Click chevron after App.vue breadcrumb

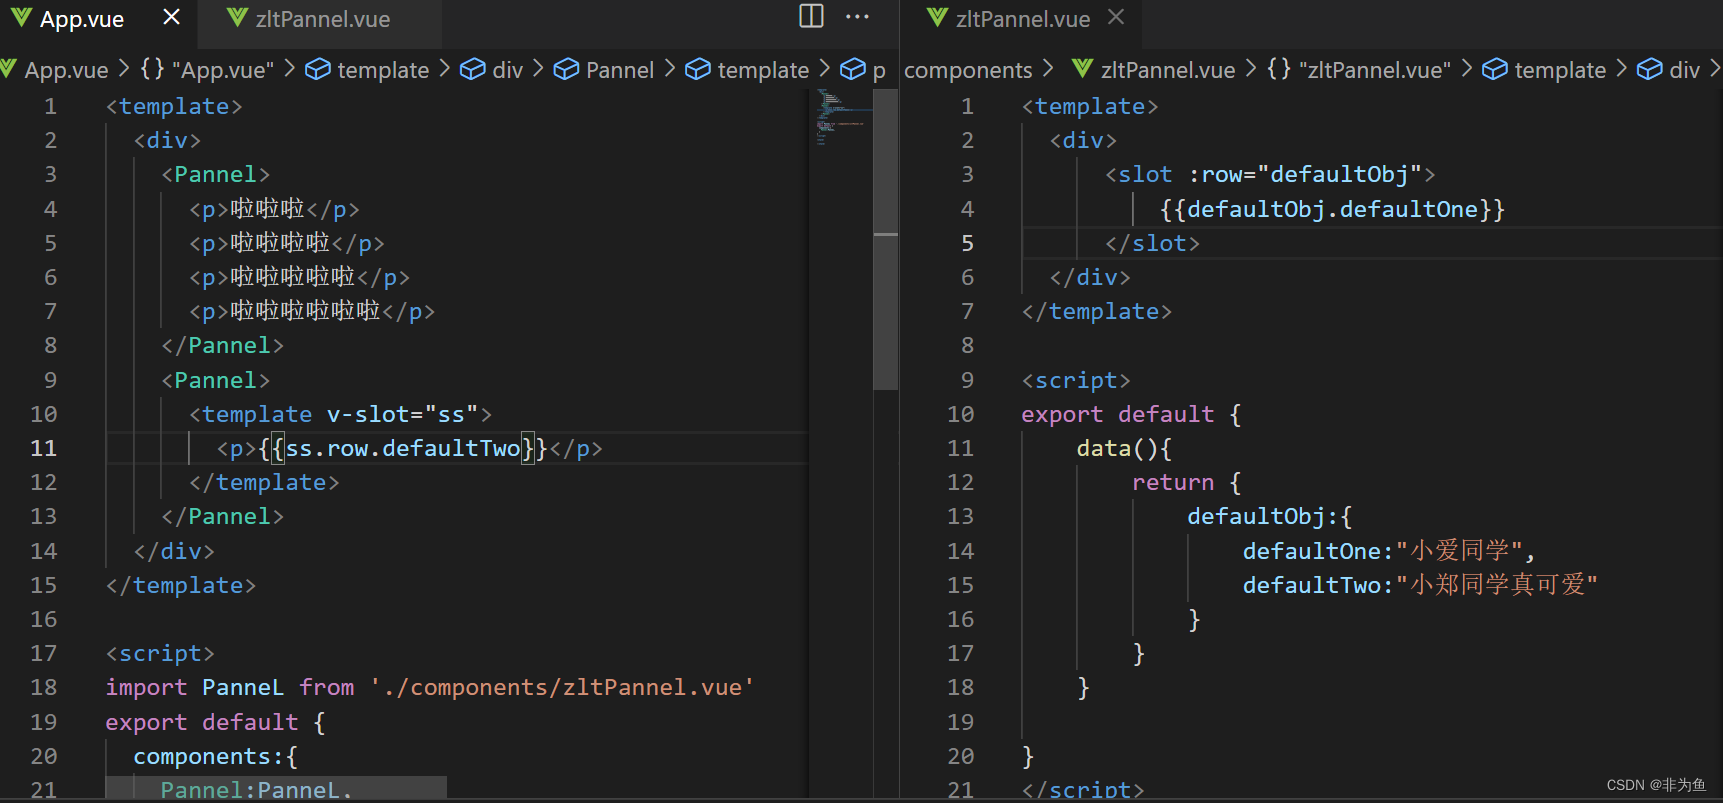click(x=124, y=68)
